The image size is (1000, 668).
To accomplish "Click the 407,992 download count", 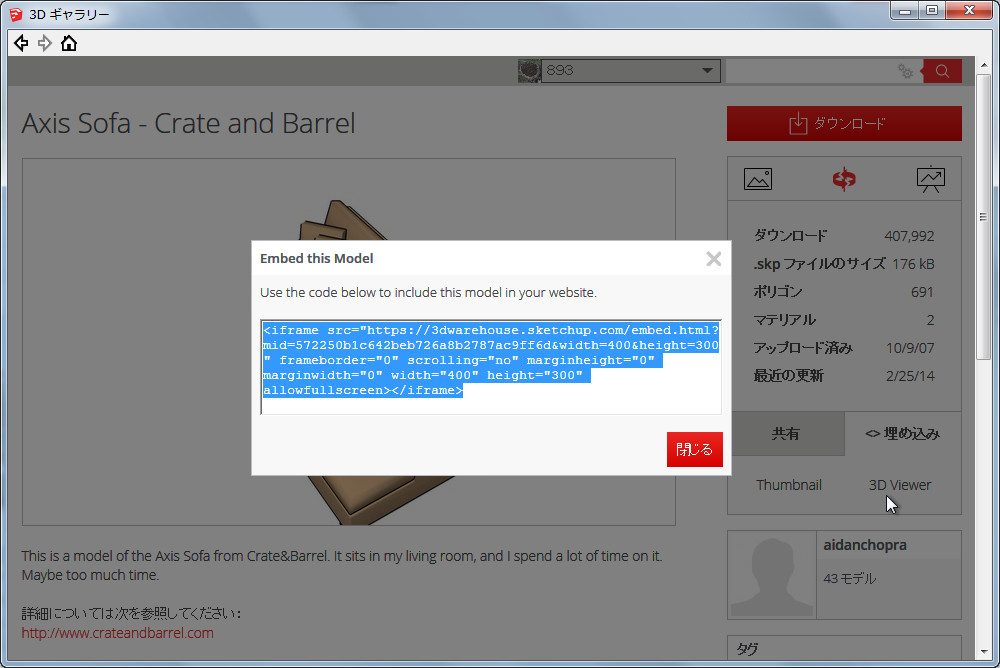I will tap(909, 236).
